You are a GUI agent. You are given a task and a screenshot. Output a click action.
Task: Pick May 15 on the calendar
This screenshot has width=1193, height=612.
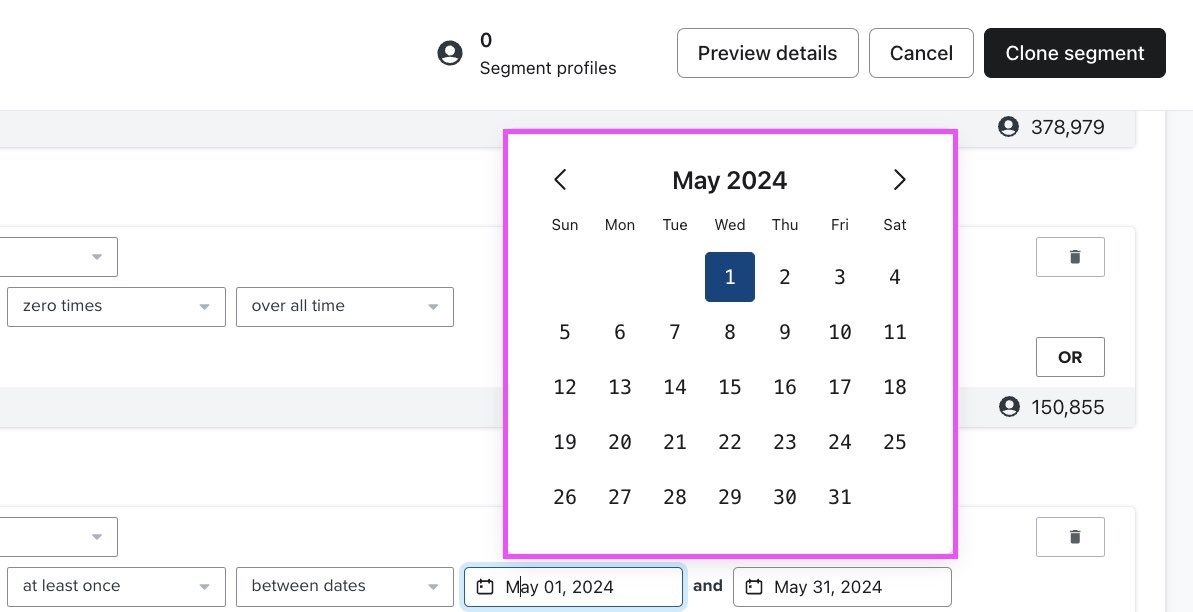(x=730, y=387)
